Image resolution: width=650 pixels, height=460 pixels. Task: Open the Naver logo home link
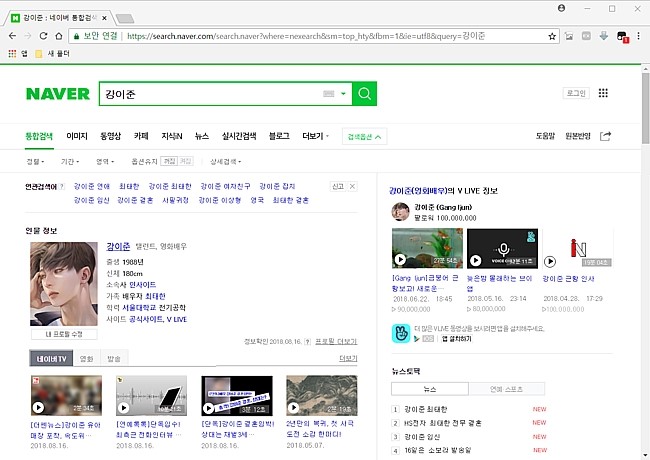(58, 94)
